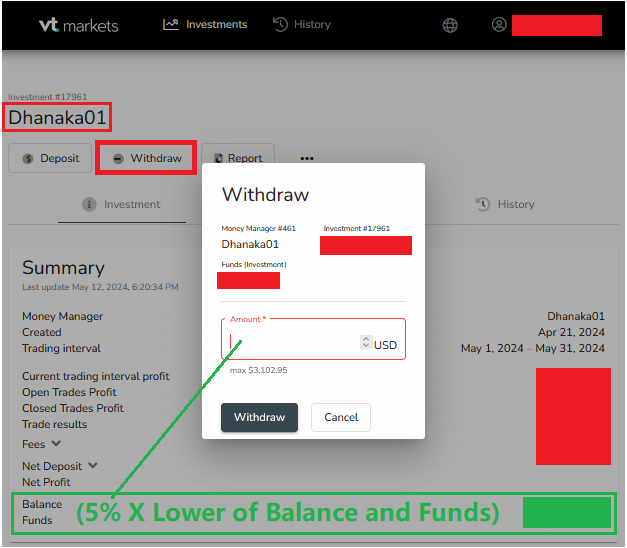
Task: Adjust the Amount field stepper arrows
Action: pos(365,343)
